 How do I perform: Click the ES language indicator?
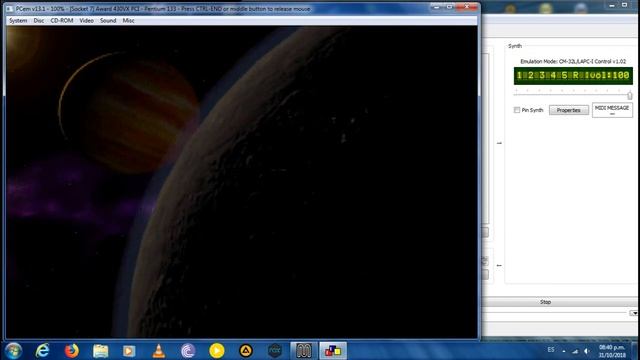551,350
